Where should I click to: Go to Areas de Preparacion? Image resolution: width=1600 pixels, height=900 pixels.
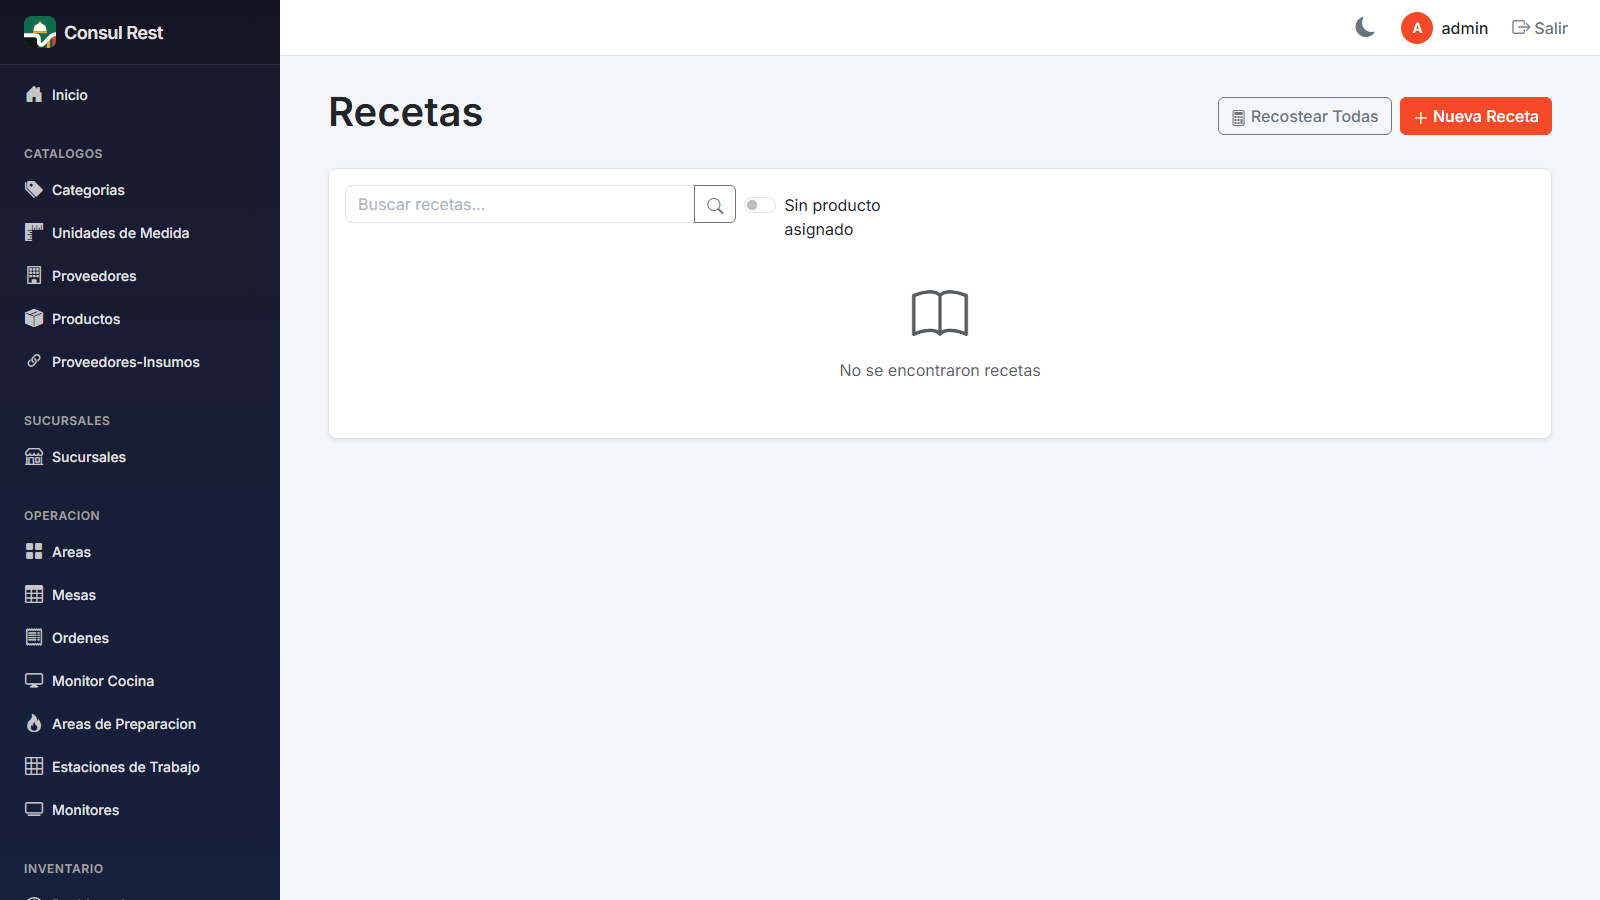[140, 724]
